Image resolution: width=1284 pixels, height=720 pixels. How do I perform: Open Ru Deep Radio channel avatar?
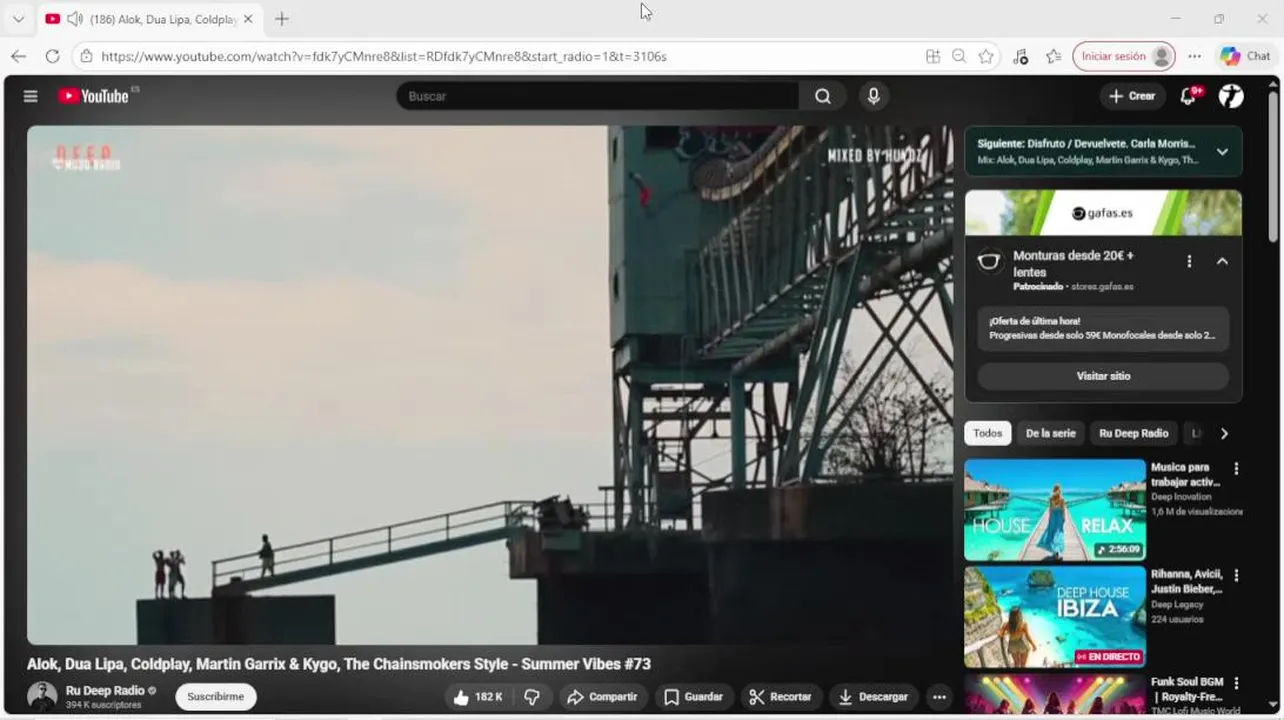[x=42, y=696]
